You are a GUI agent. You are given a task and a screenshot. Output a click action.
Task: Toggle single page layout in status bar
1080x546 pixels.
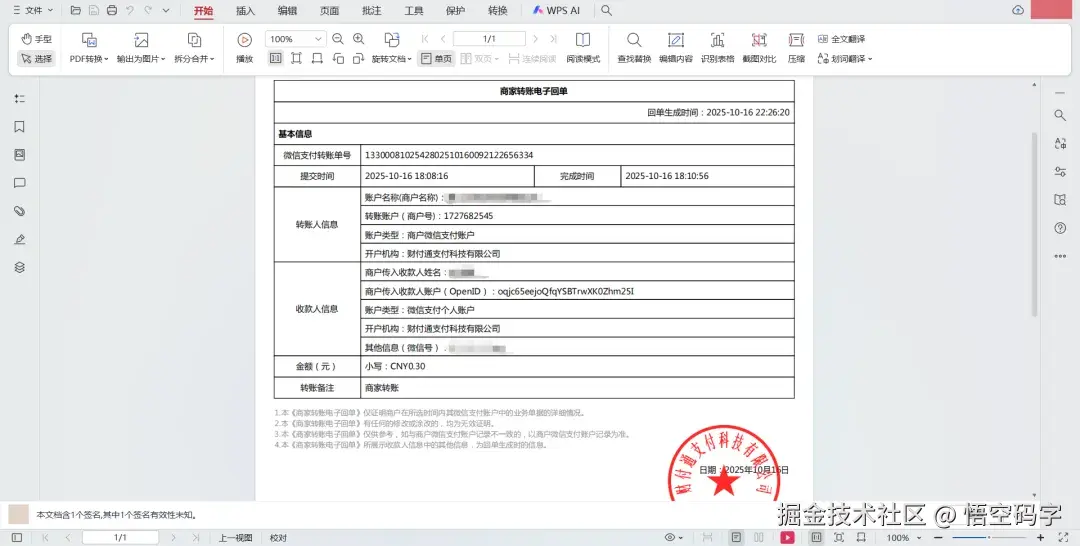coord(736,537)
